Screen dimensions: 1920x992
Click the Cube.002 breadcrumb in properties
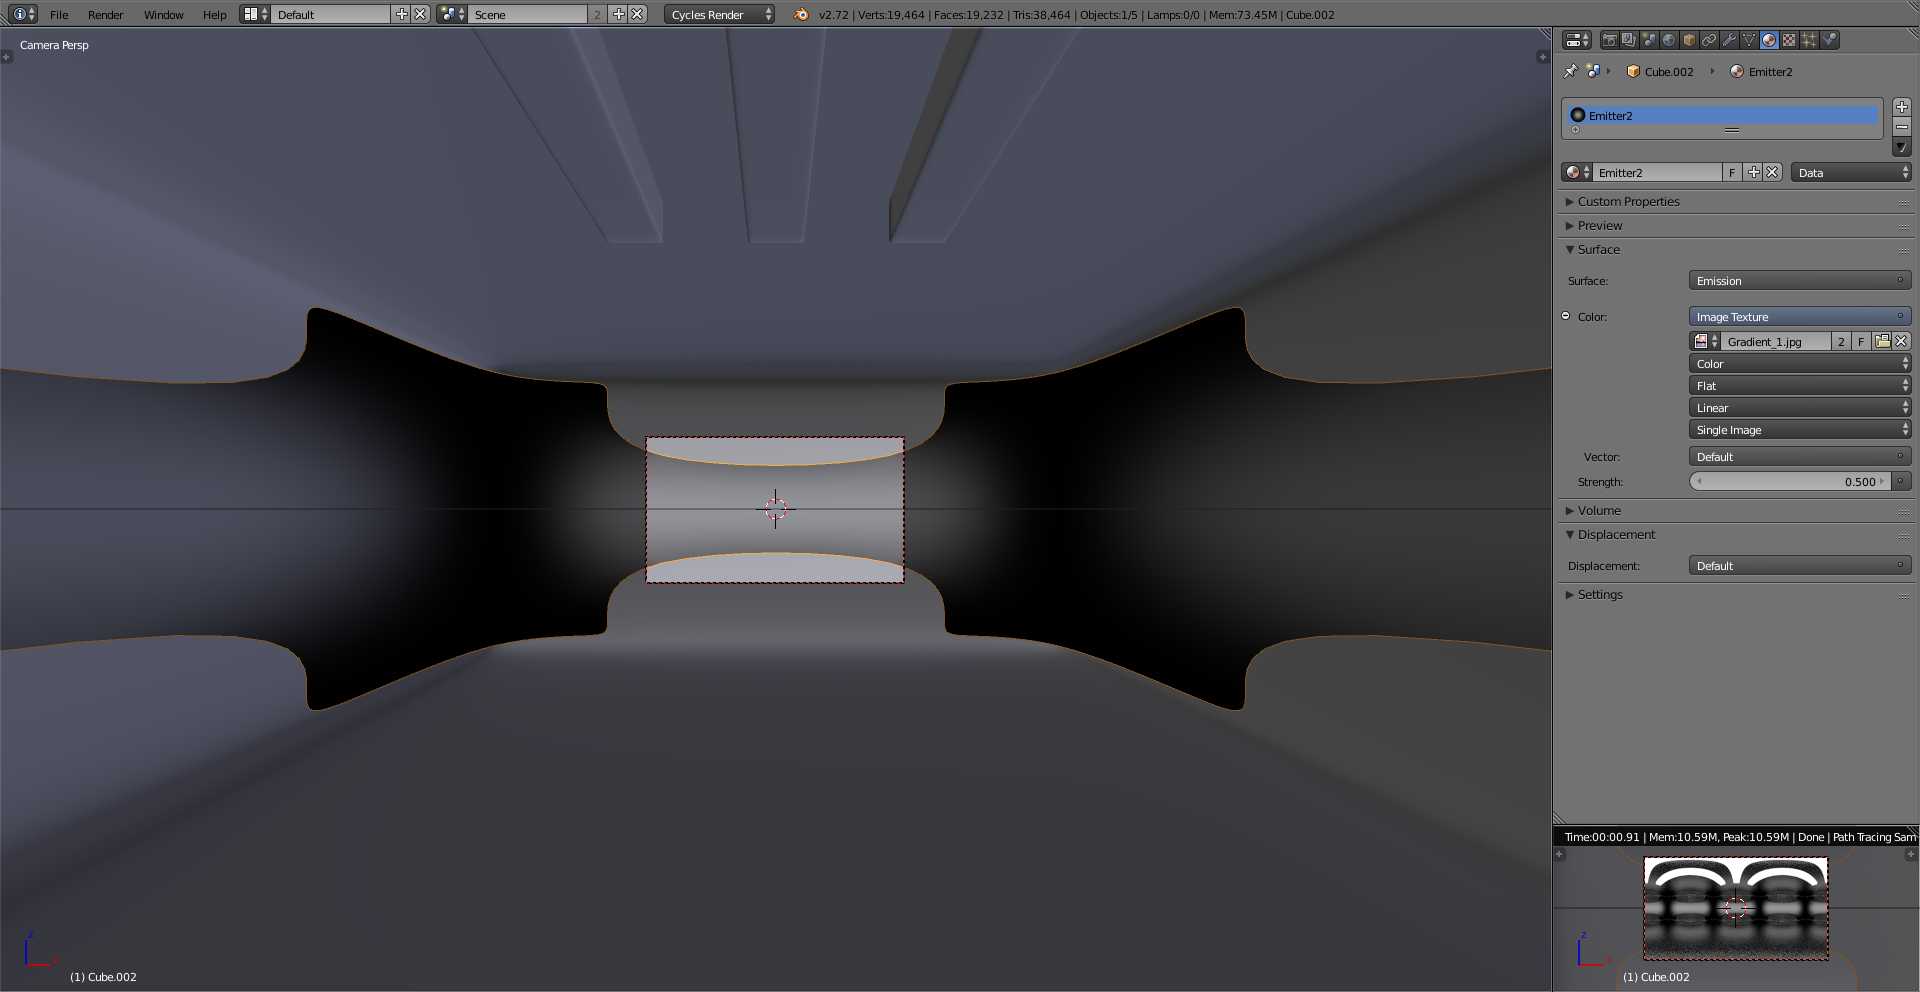click(x=1660, y=72)
